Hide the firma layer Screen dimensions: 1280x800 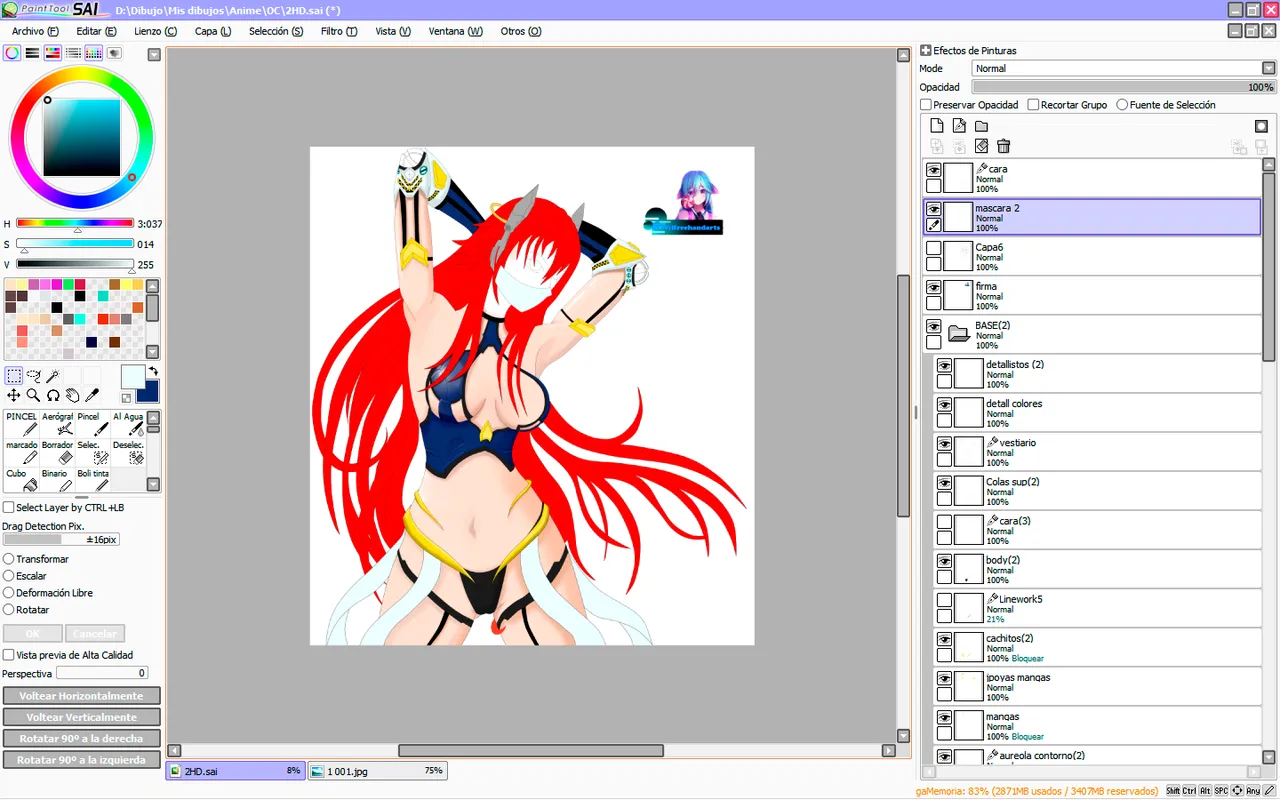(933, 287)
